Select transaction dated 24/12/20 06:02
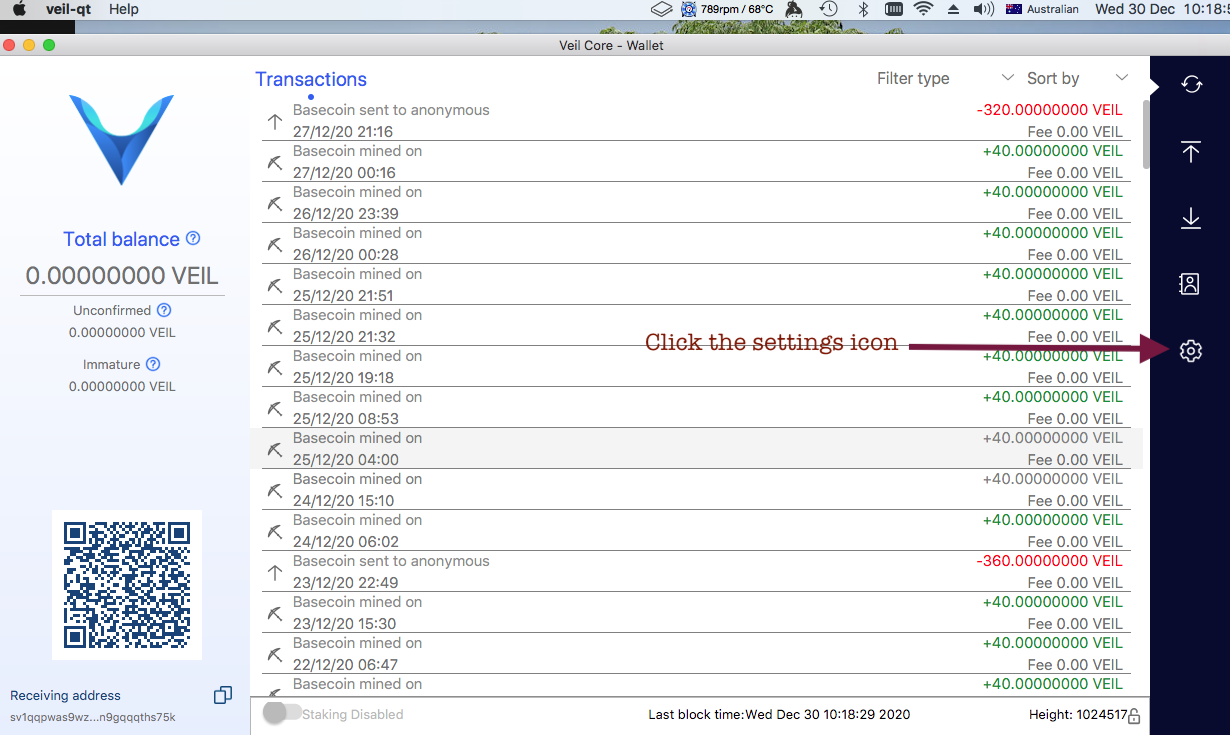The width and height of the screenshot is (1230, 735). click(x=697, y=530)
